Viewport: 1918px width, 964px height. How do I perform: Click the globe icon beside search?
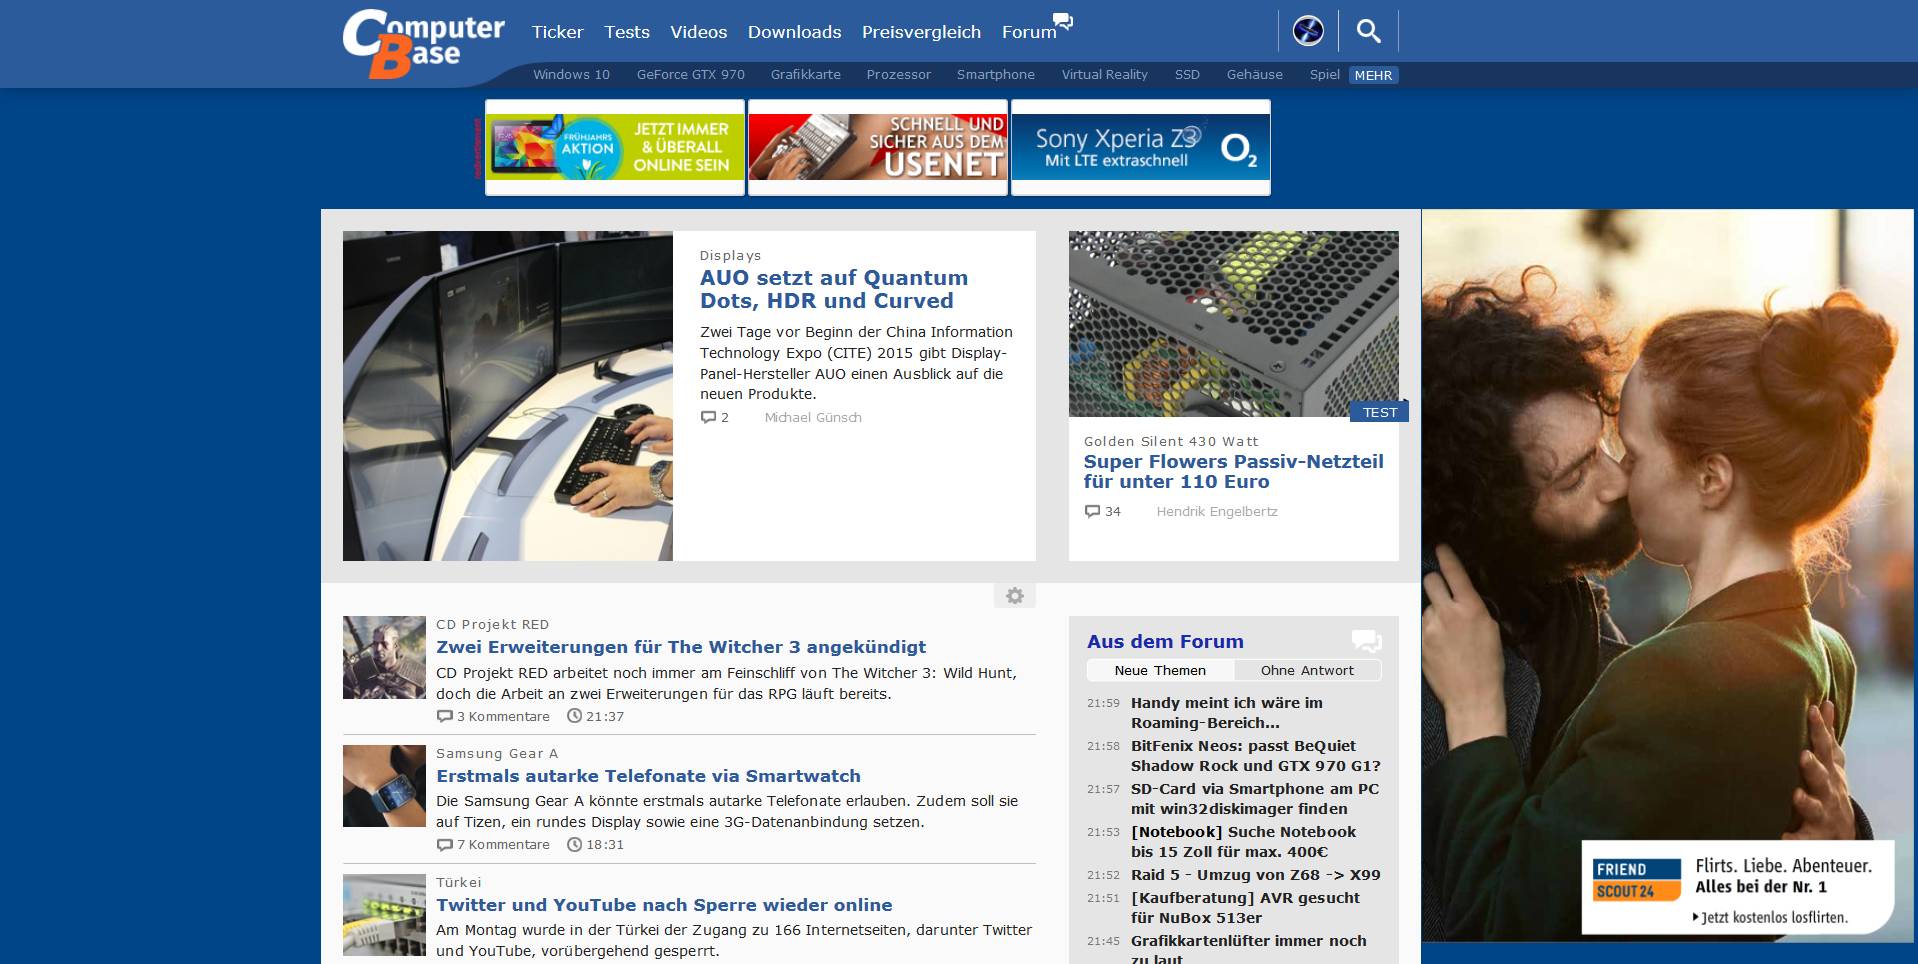(x=1308, y=31)
